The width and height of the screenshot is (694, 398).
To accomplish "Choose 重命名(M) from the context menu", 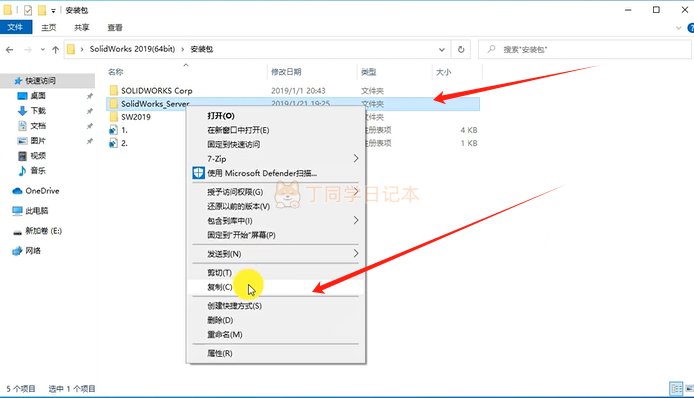I will [276, 335].
